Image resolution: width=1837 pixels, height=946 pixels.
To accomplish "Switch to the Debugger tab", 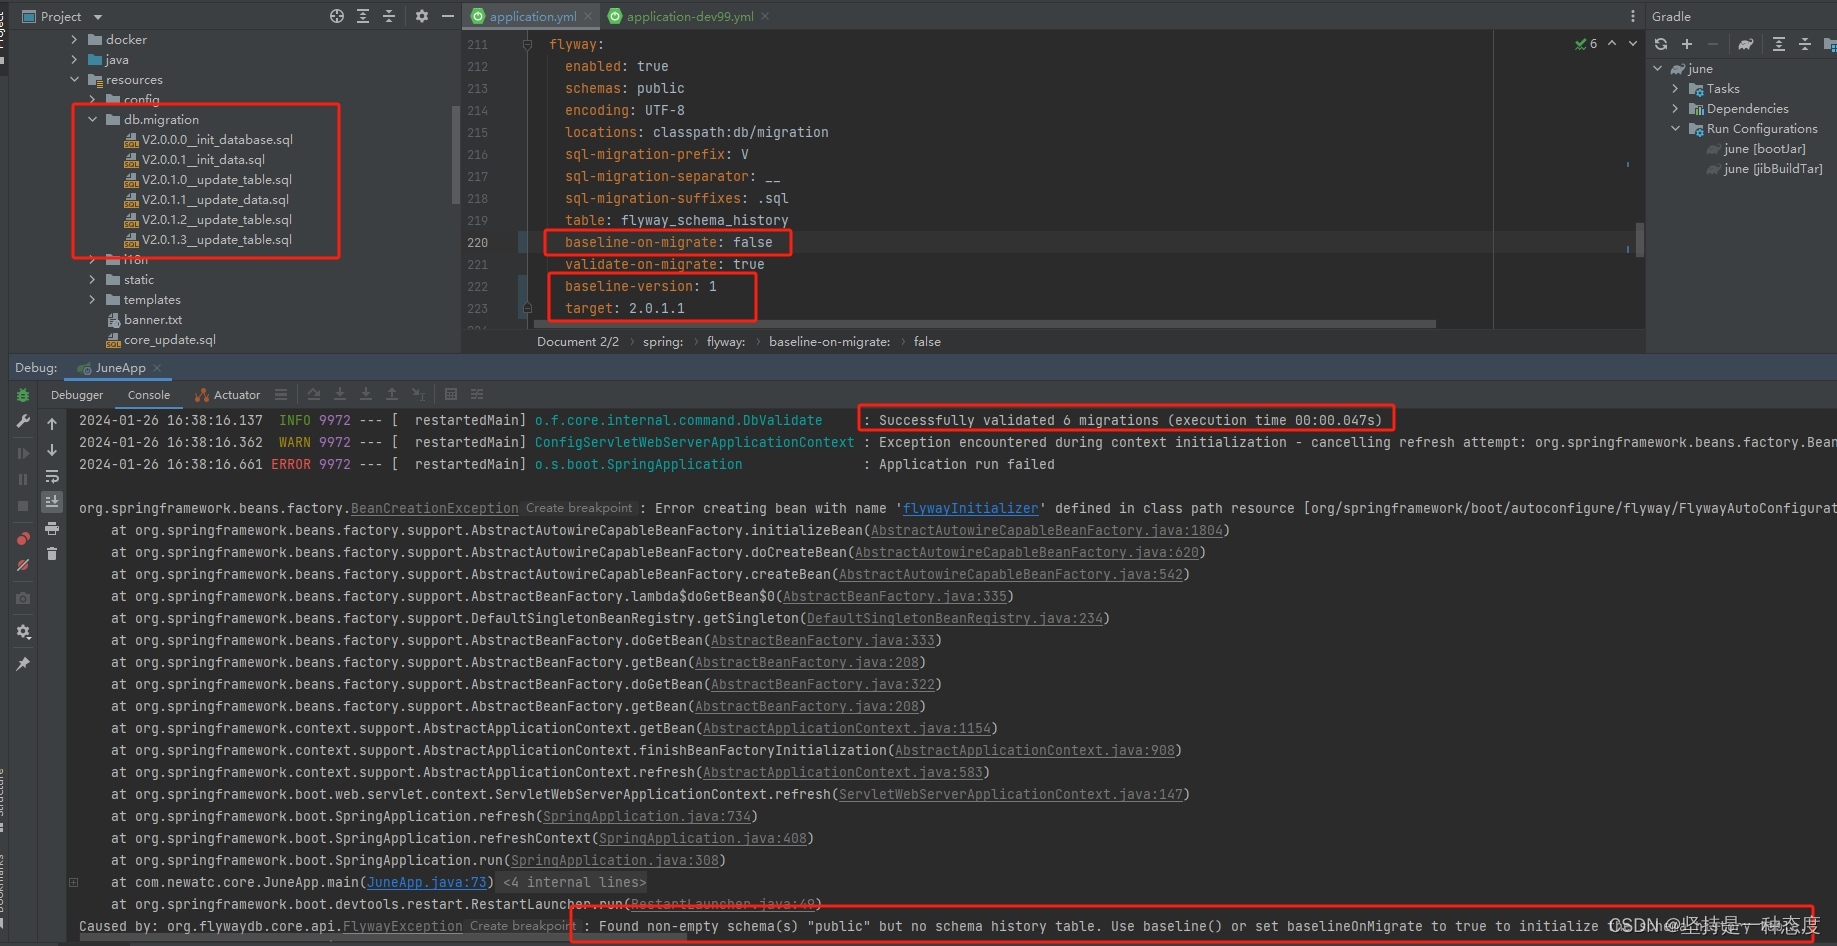I will click(77, 395).
